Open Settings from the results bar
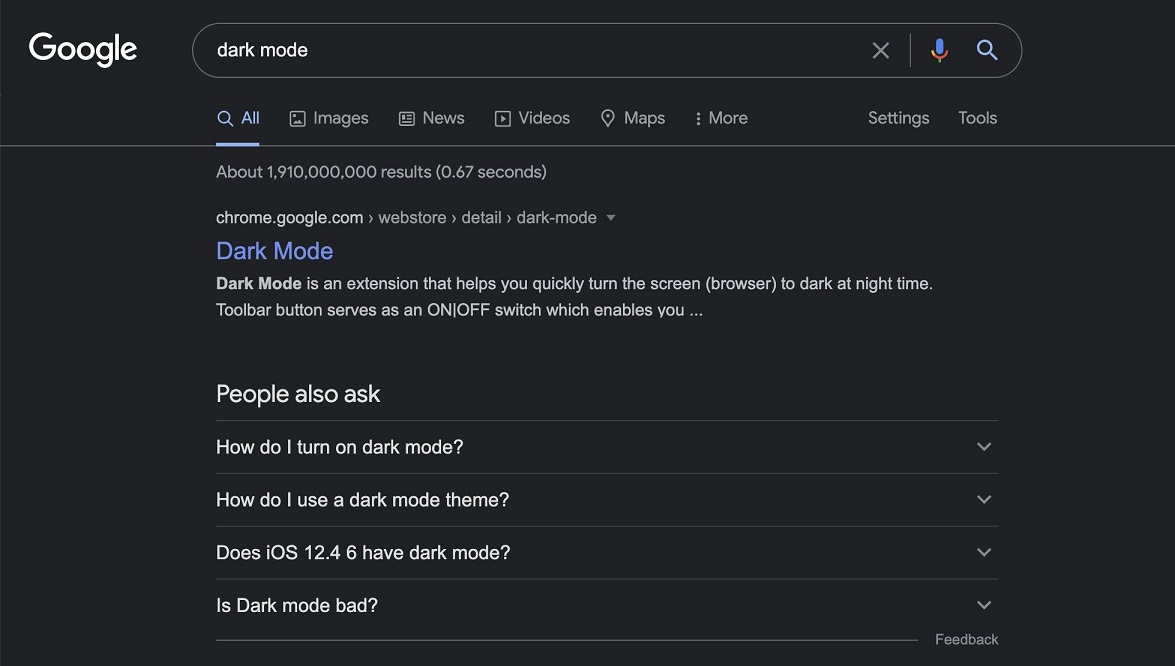This screenshot has height=666, width=1175. click(897, 117)
